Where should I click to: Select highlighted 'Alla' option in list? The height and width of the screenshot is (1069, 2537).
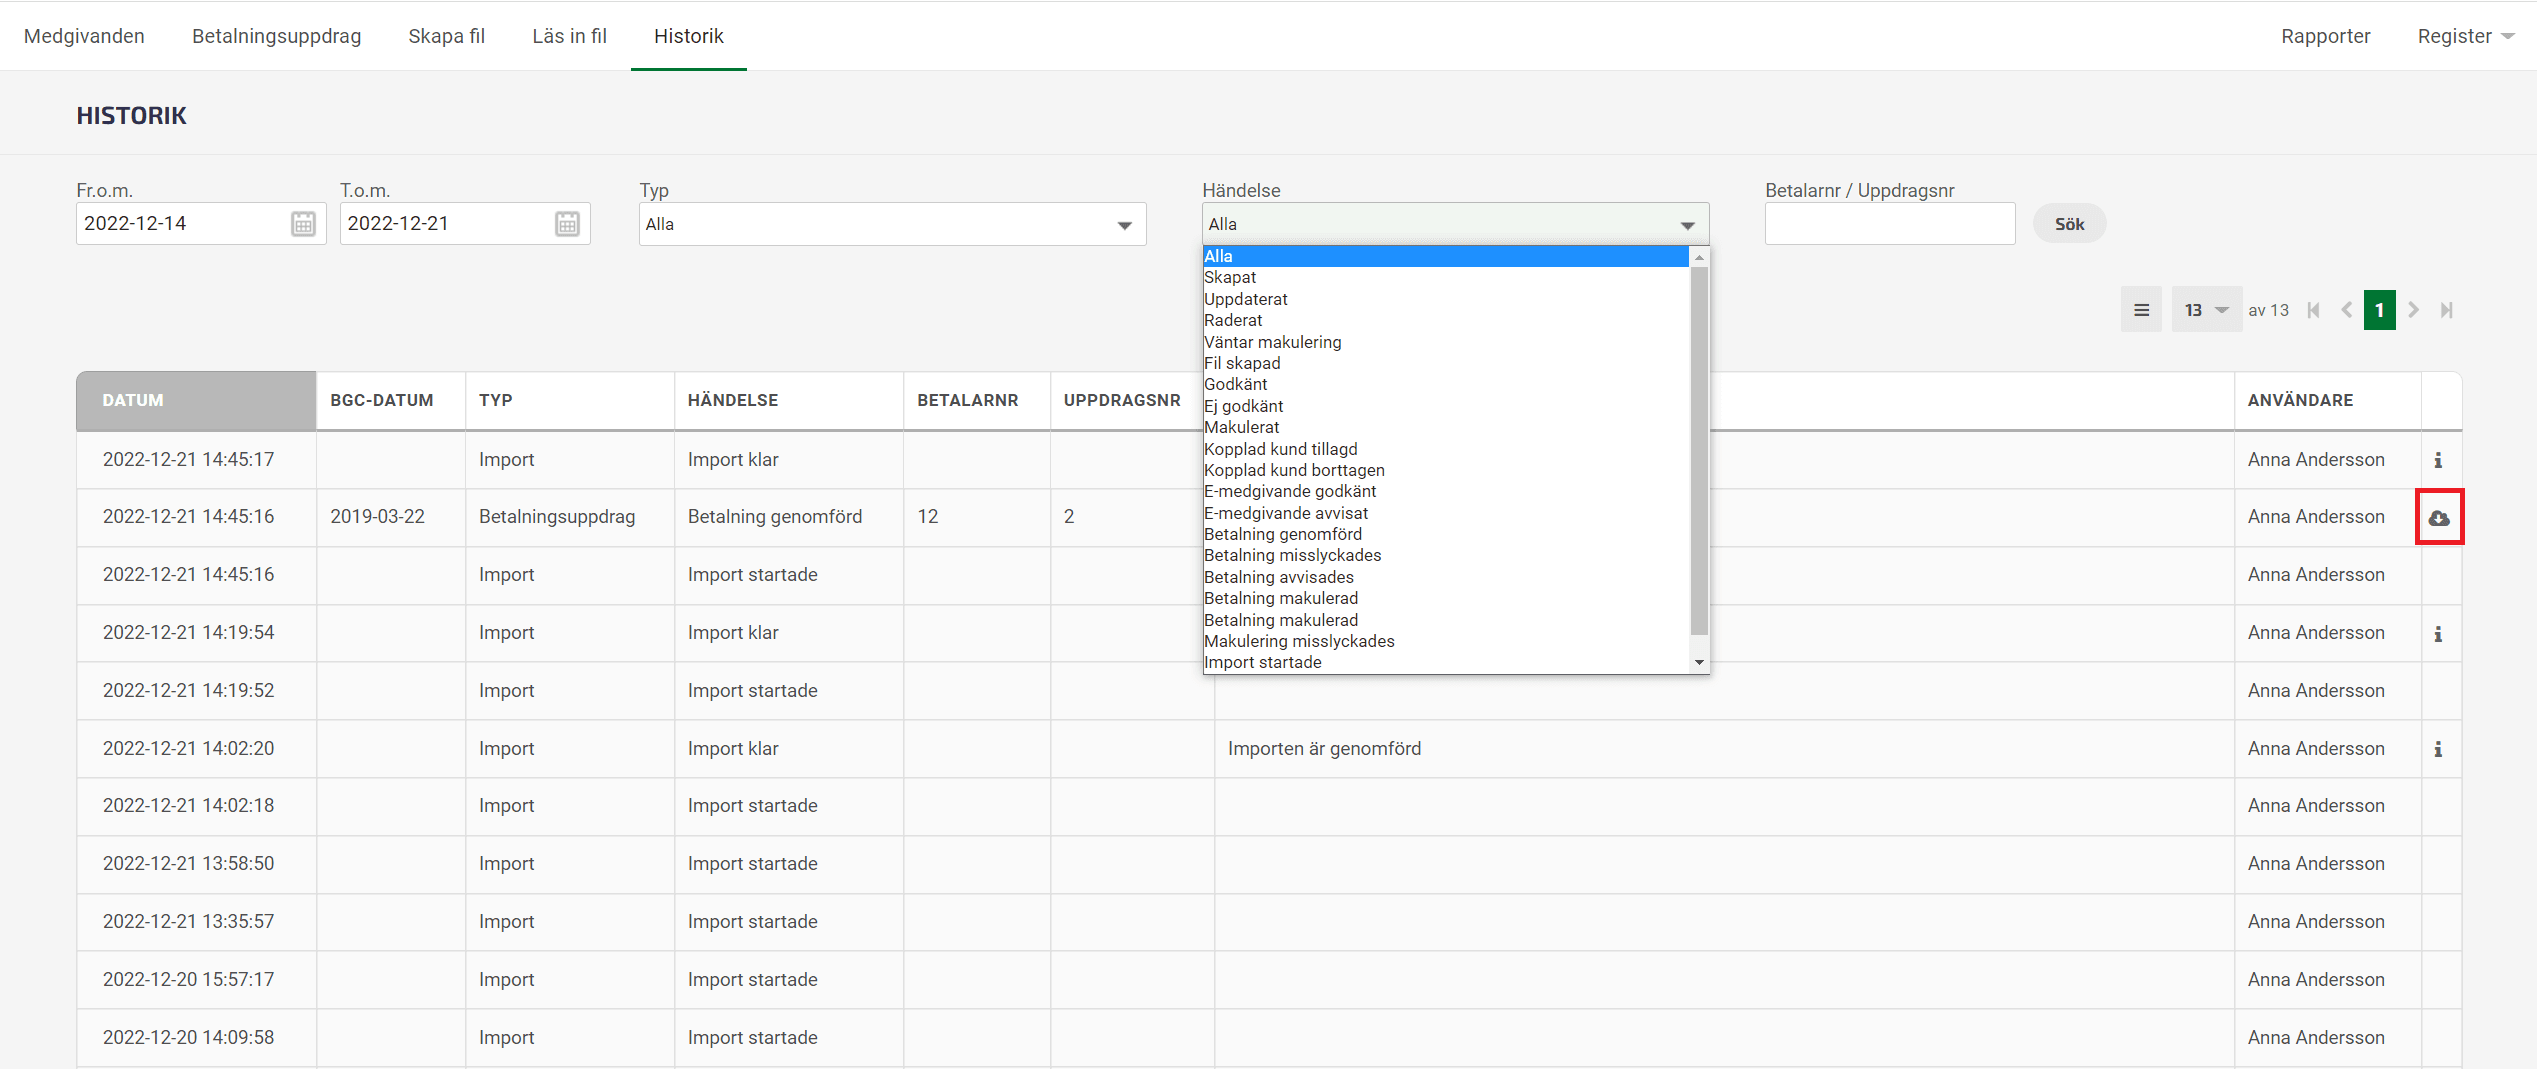coord(1445,256)
